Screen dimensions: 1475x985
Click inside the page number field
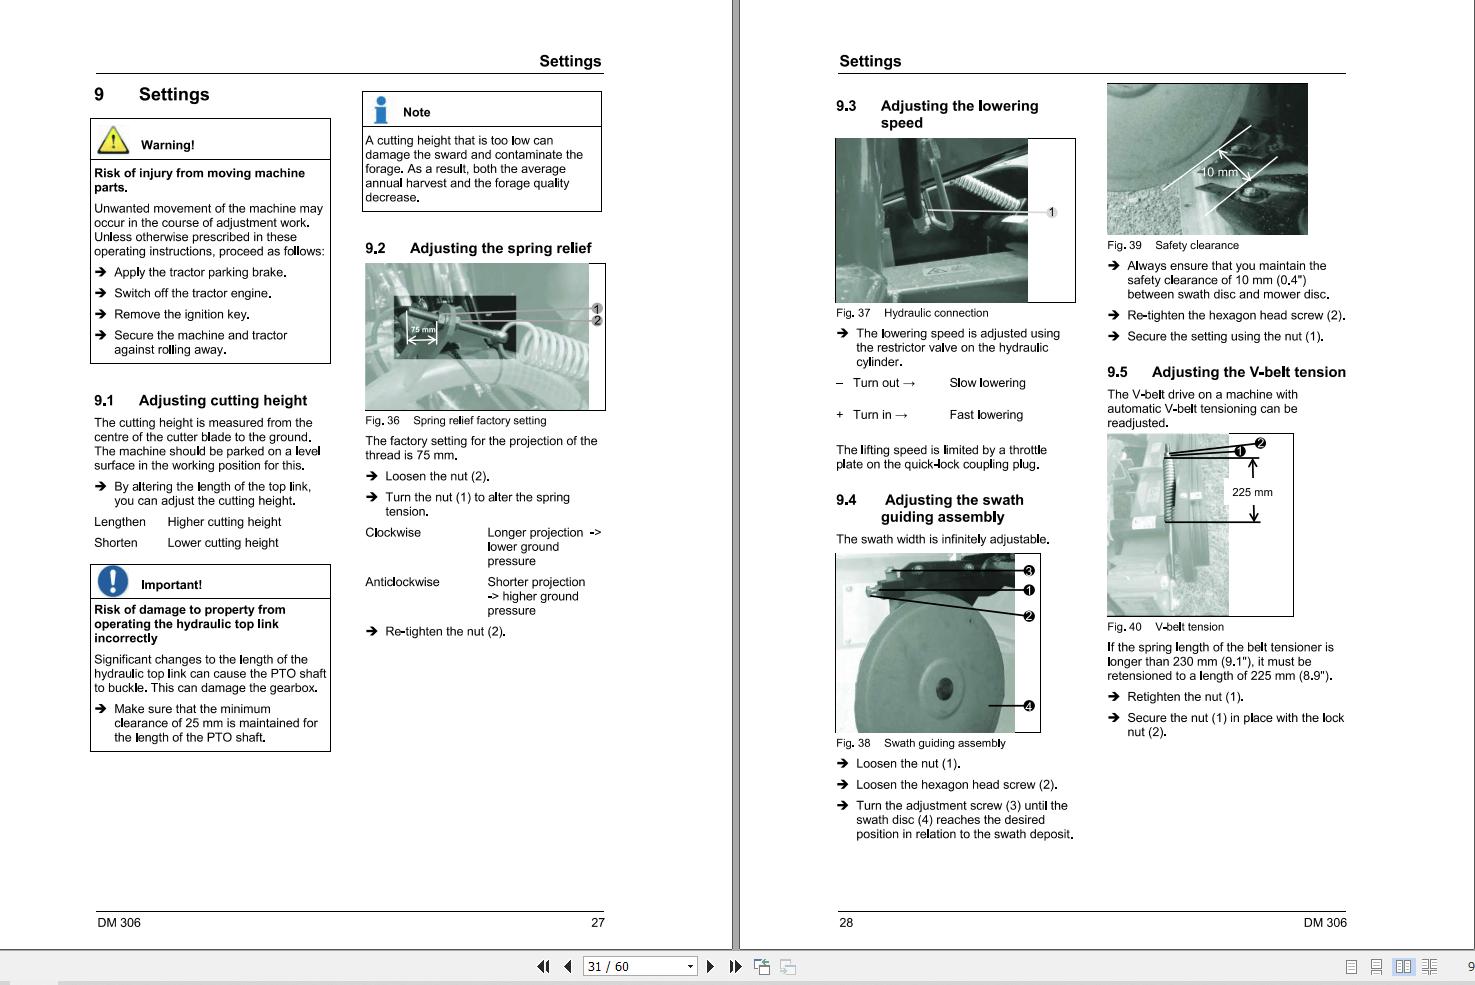tap(620, 966)
